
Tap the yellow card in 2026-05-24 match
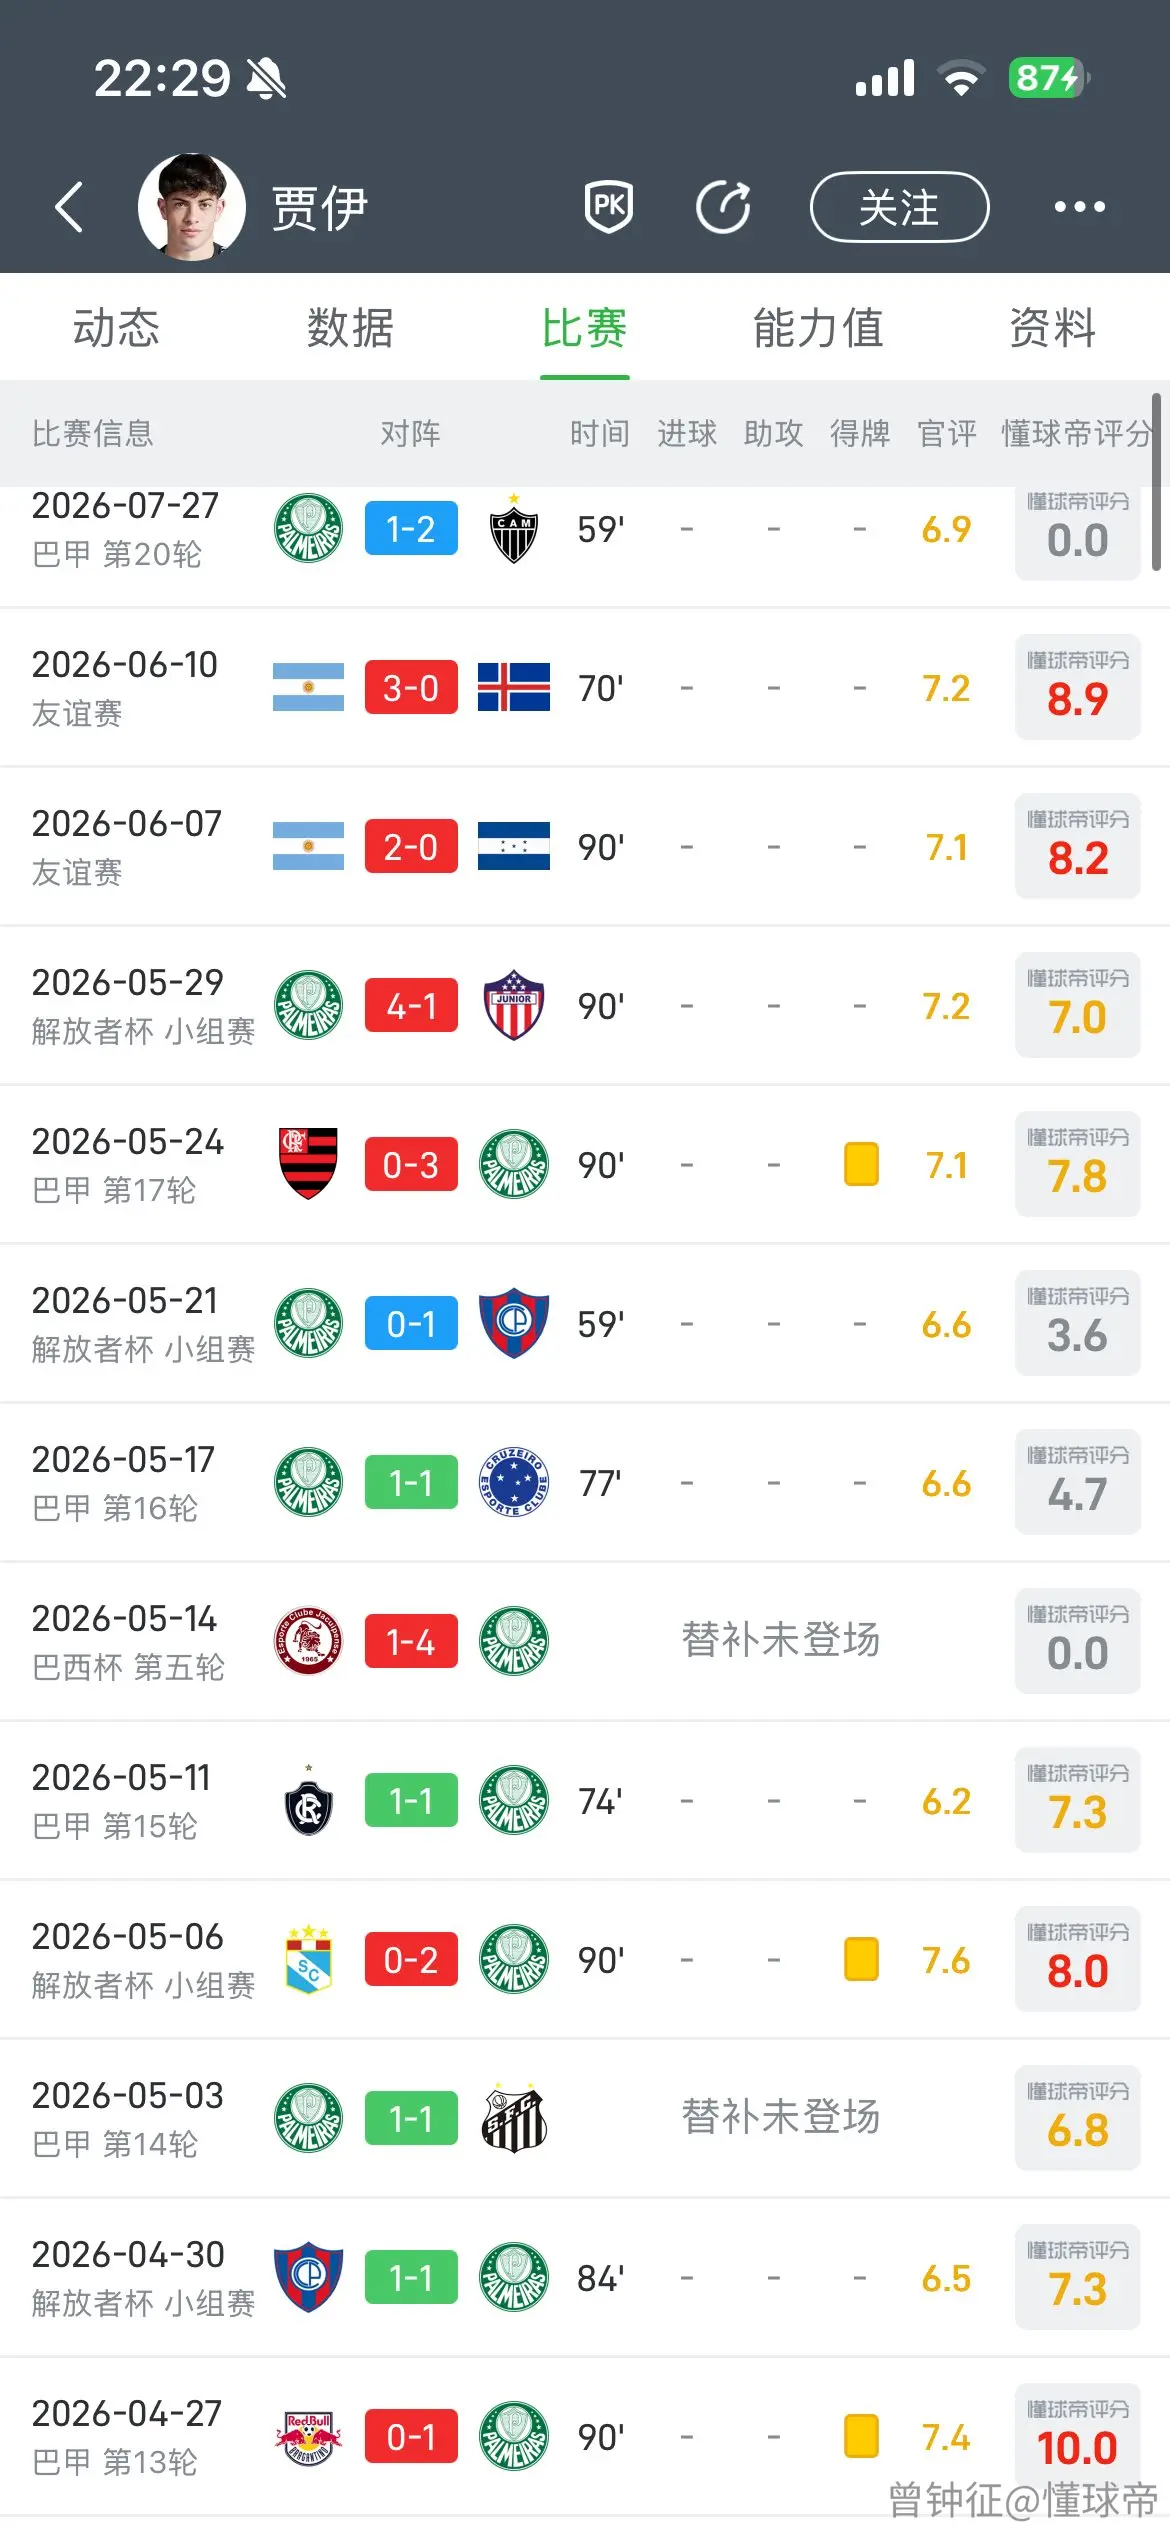coord(861,1164)
